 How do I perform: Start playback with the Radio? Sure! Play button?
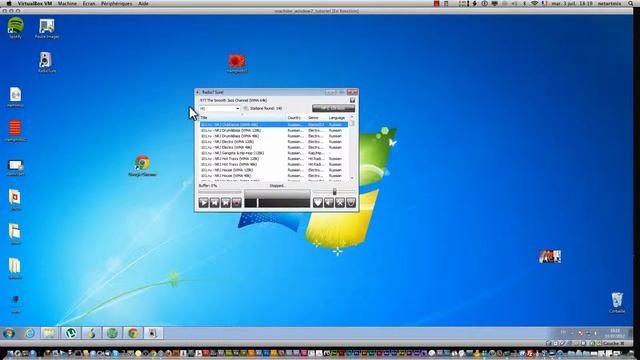pos(203,202)
